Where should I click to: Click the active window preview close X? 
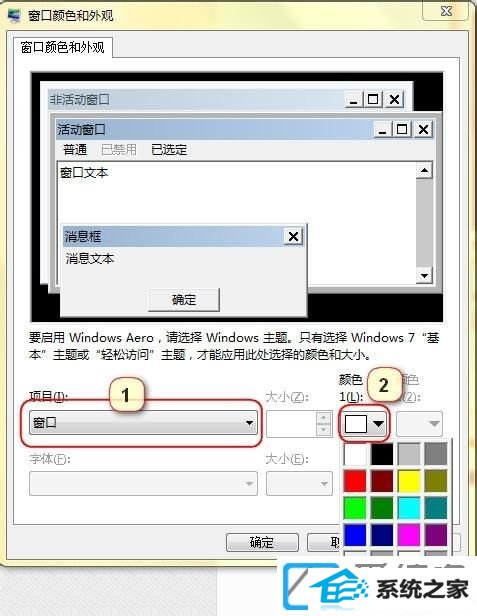pos(423,129)
